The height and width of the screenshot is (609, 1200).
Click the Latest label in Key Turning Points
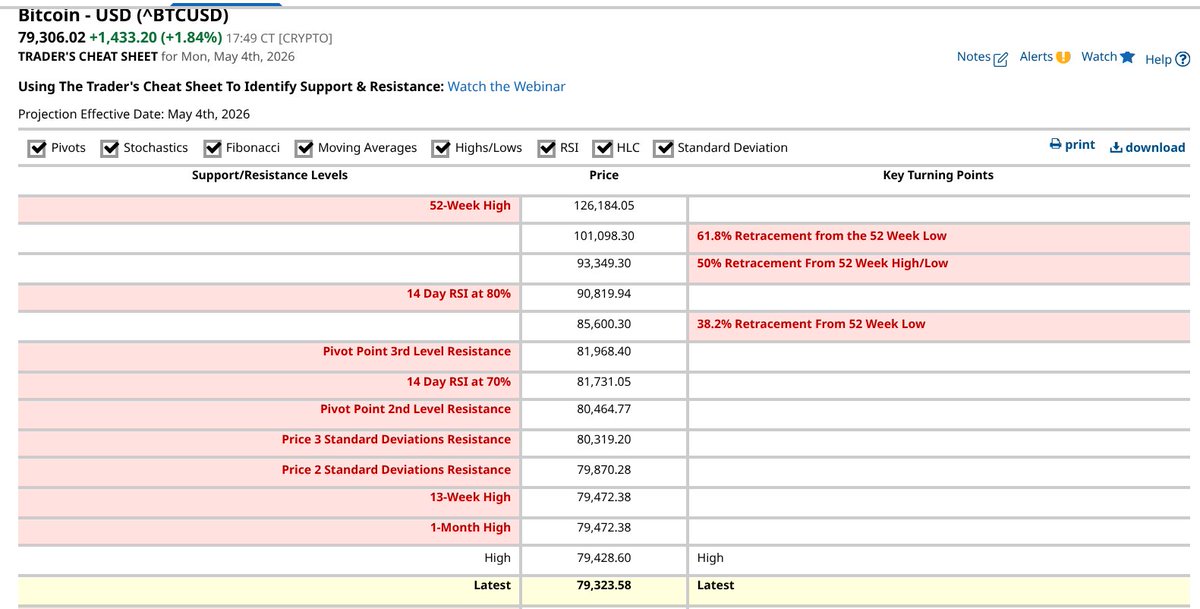[x=715, y=585]
